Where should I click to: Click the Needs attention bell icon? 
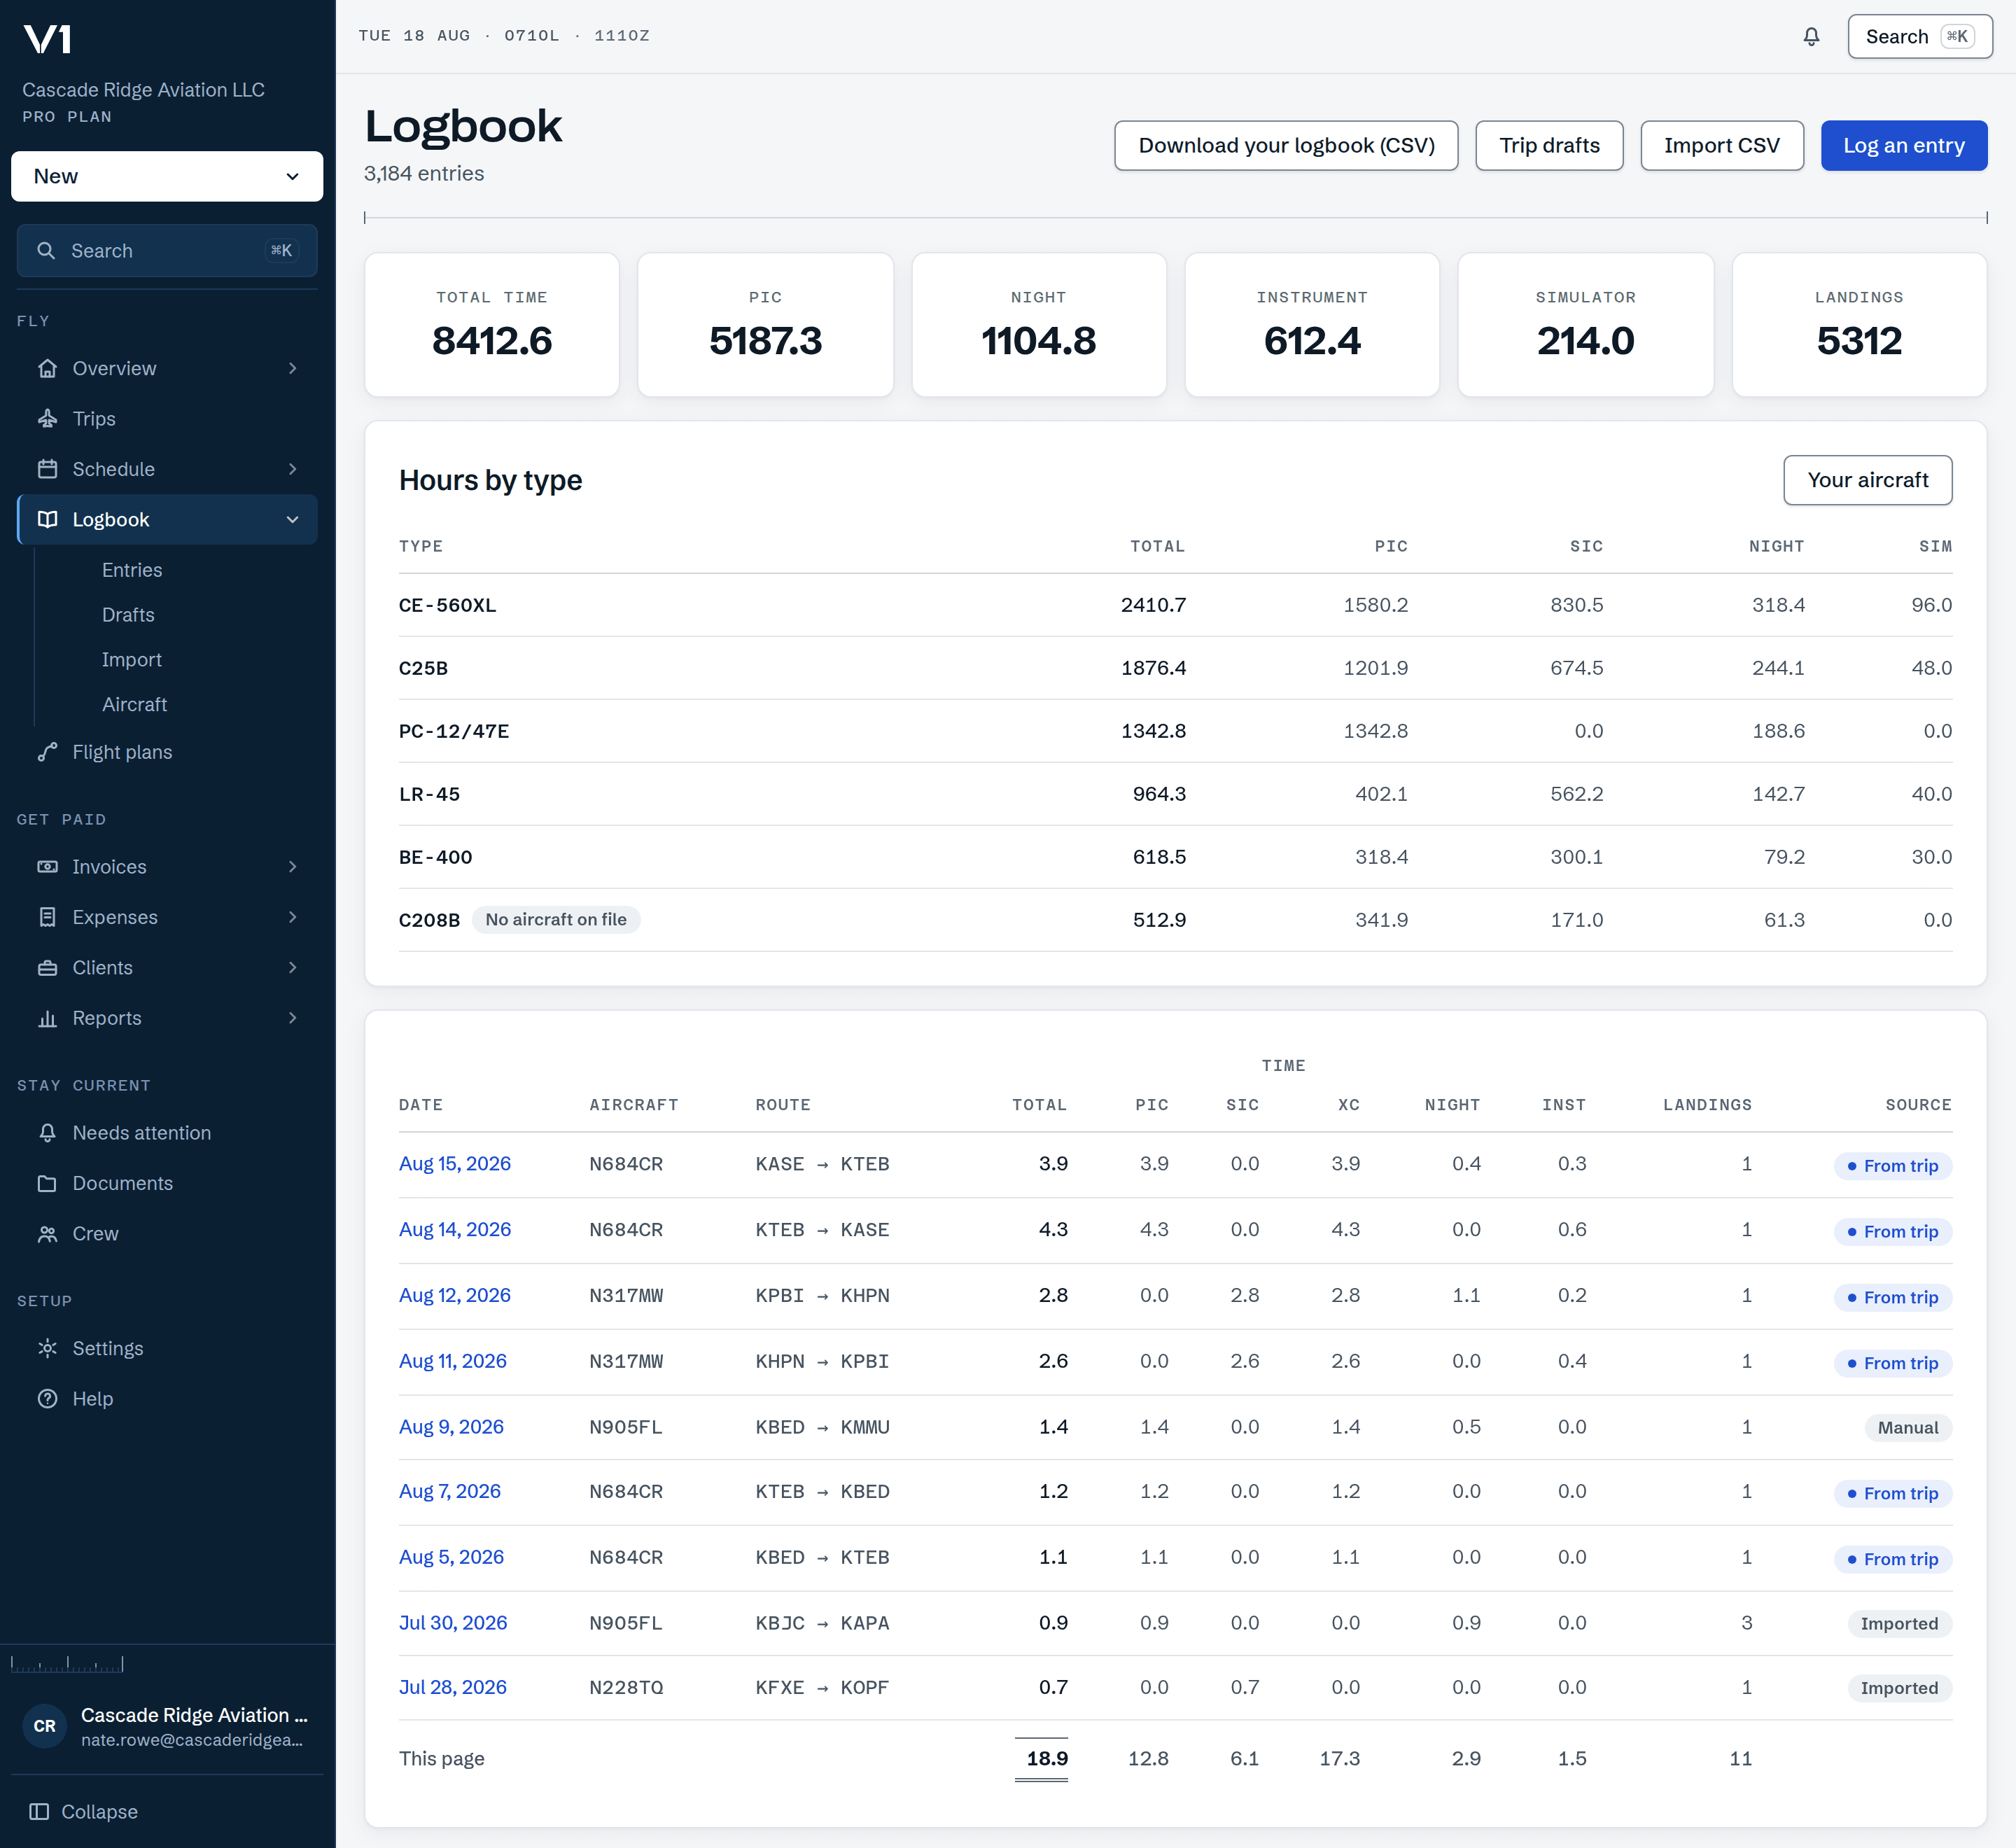click(x=47, y=1133)
